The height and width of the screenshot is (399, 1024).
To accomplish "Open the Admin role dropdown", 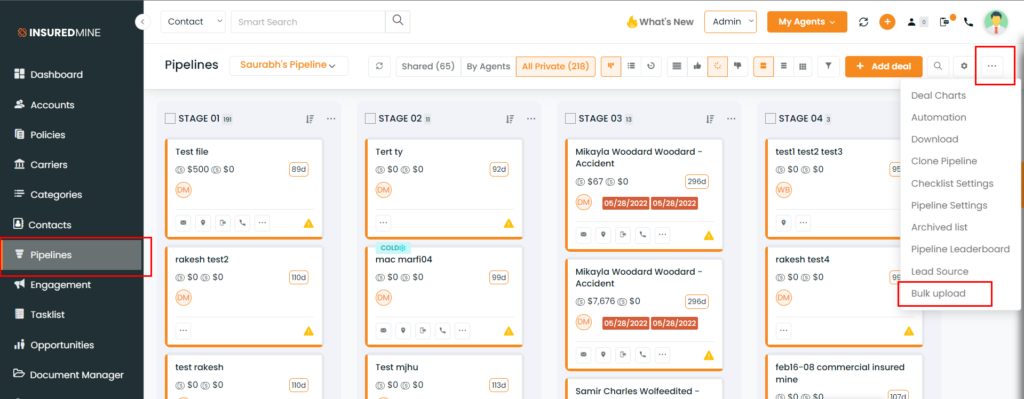I will tap(730, 22).
